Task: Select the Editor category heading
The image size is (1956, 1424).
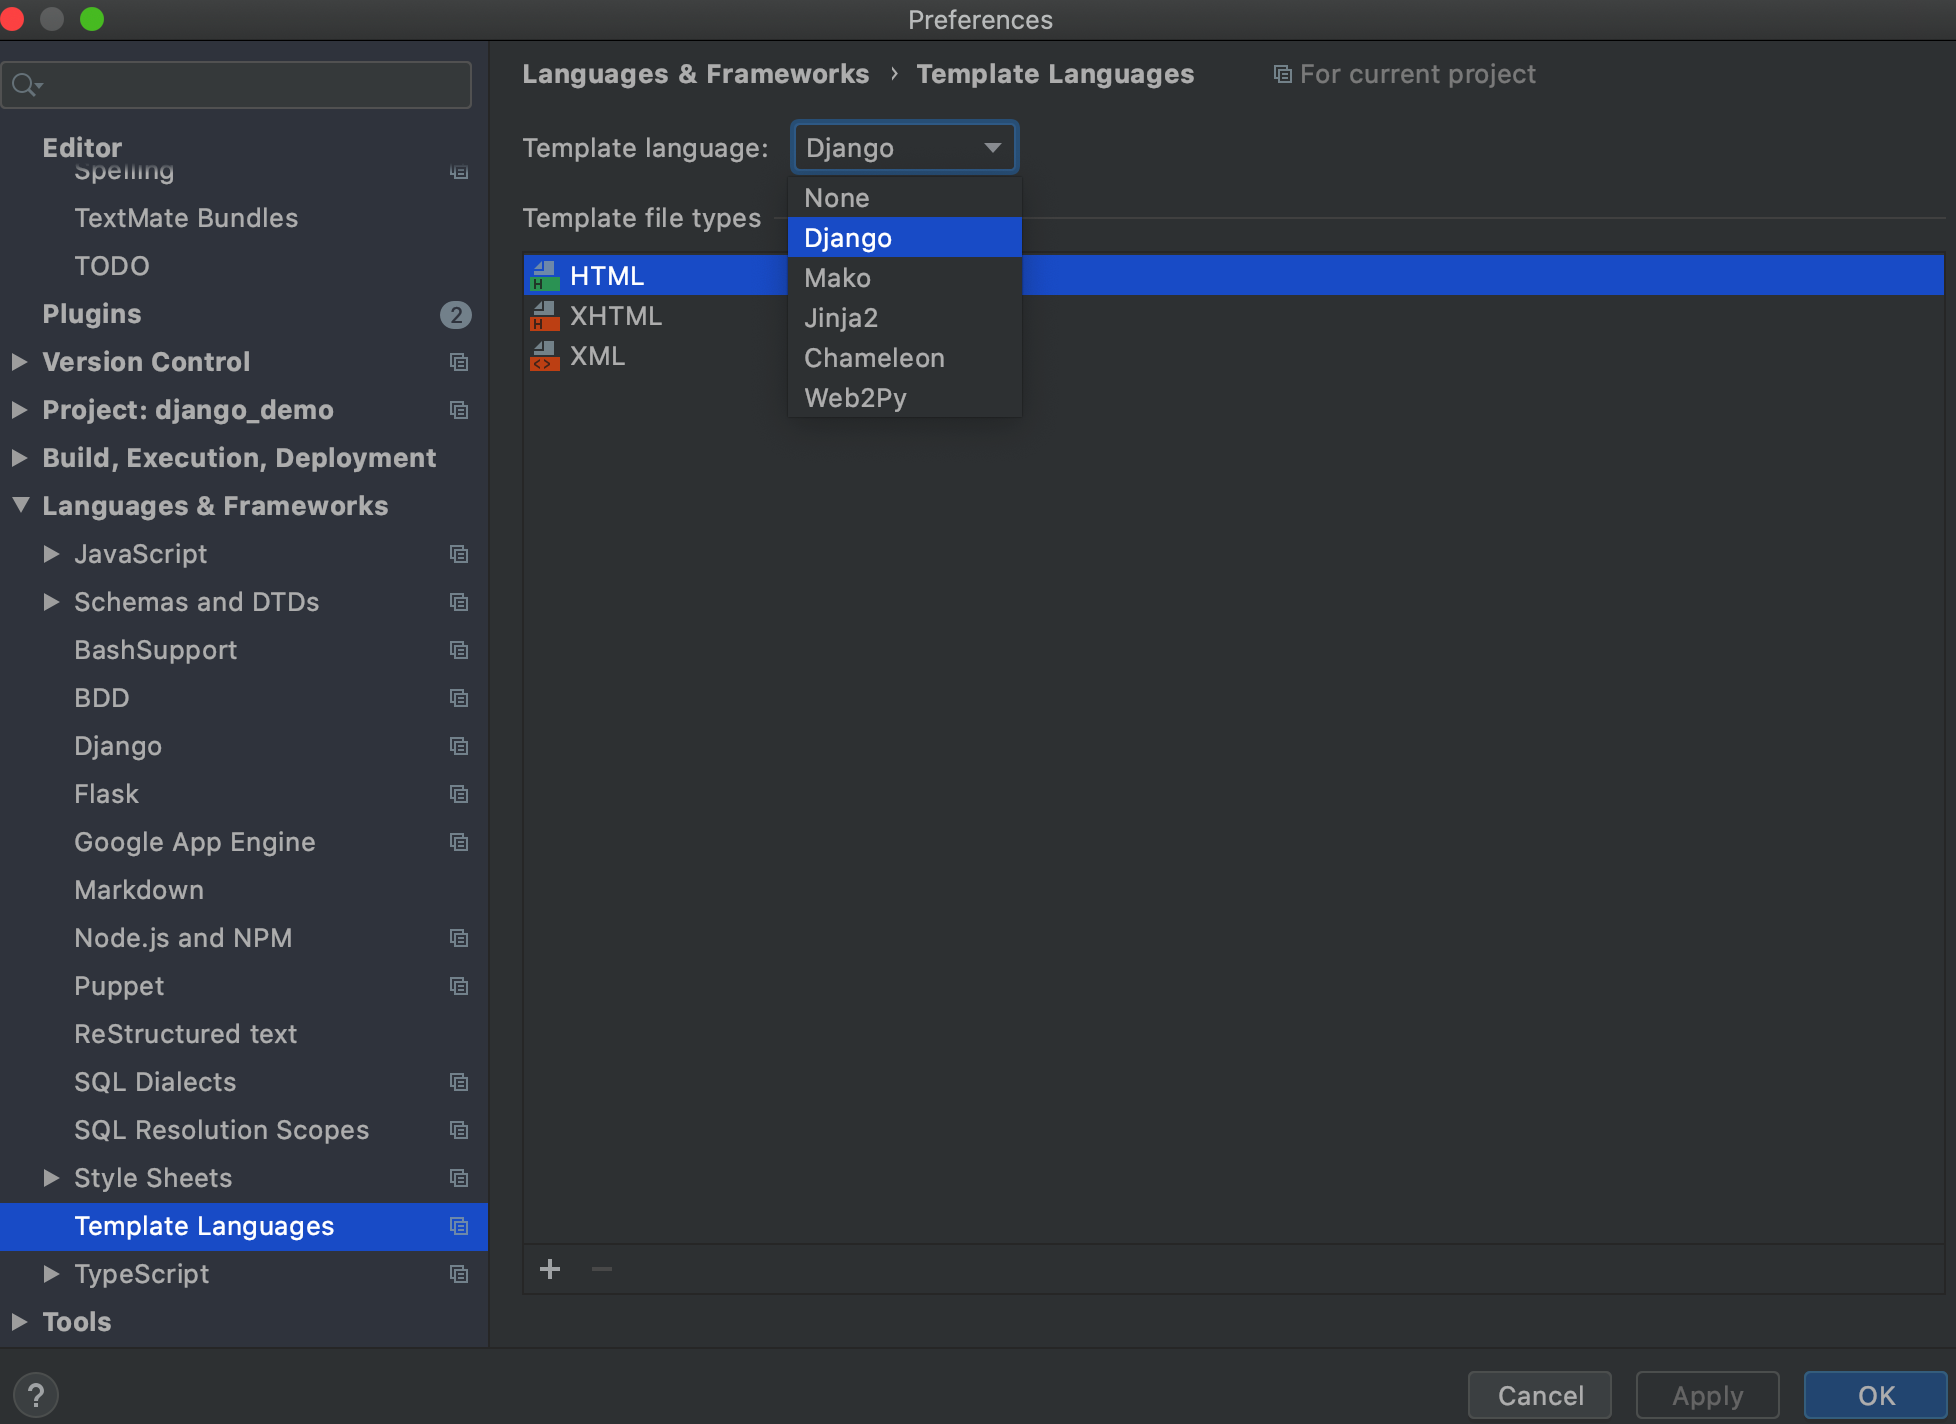Action: [x=82, y=147]
